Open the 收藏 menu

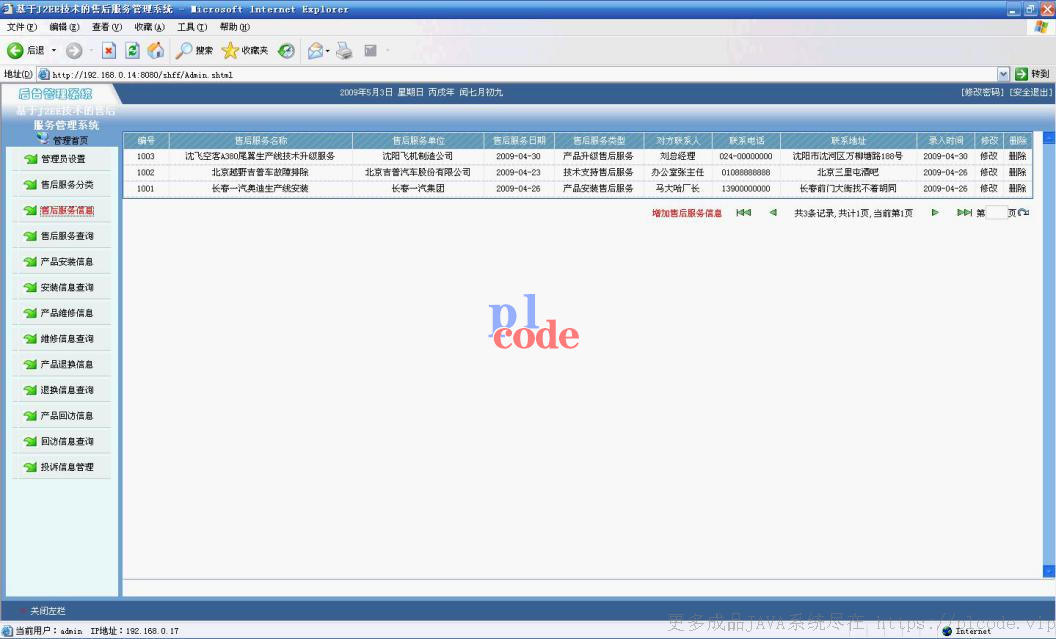[x=150, y=27]
